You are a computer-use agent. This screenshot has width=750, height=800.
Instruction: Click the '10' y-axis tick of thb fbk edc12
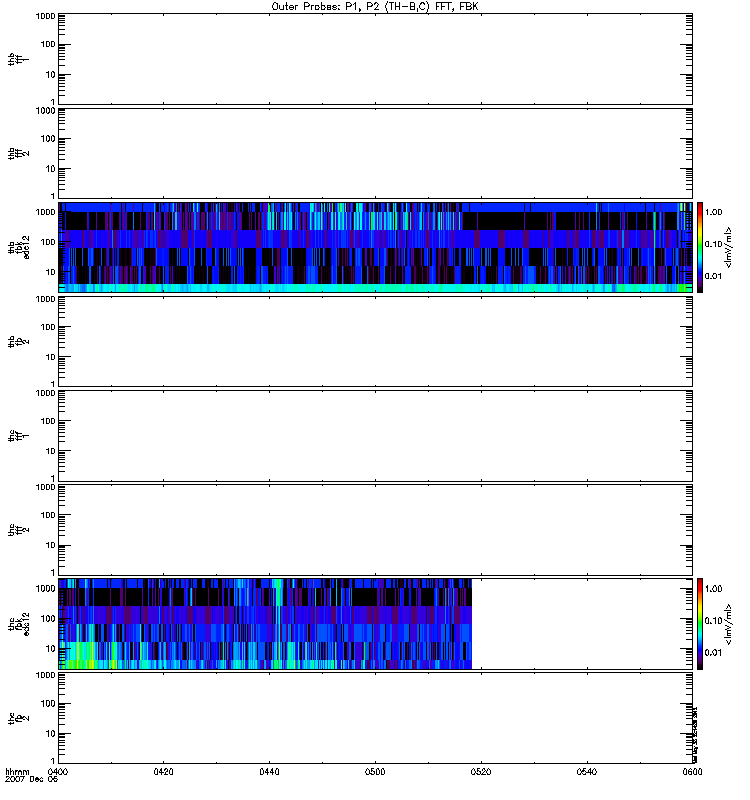[50, 272]
